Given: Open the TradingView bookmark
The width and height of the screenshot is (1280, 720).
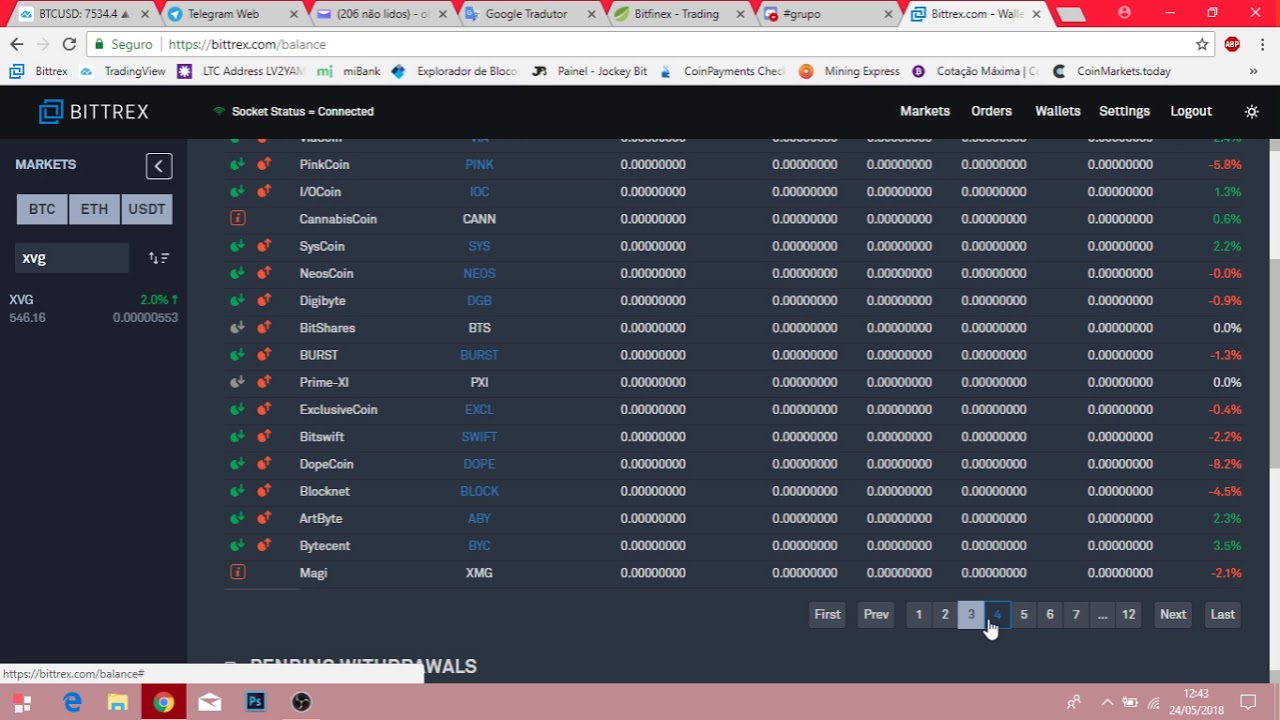Looking at the screenshot, I should coord(122,71).
